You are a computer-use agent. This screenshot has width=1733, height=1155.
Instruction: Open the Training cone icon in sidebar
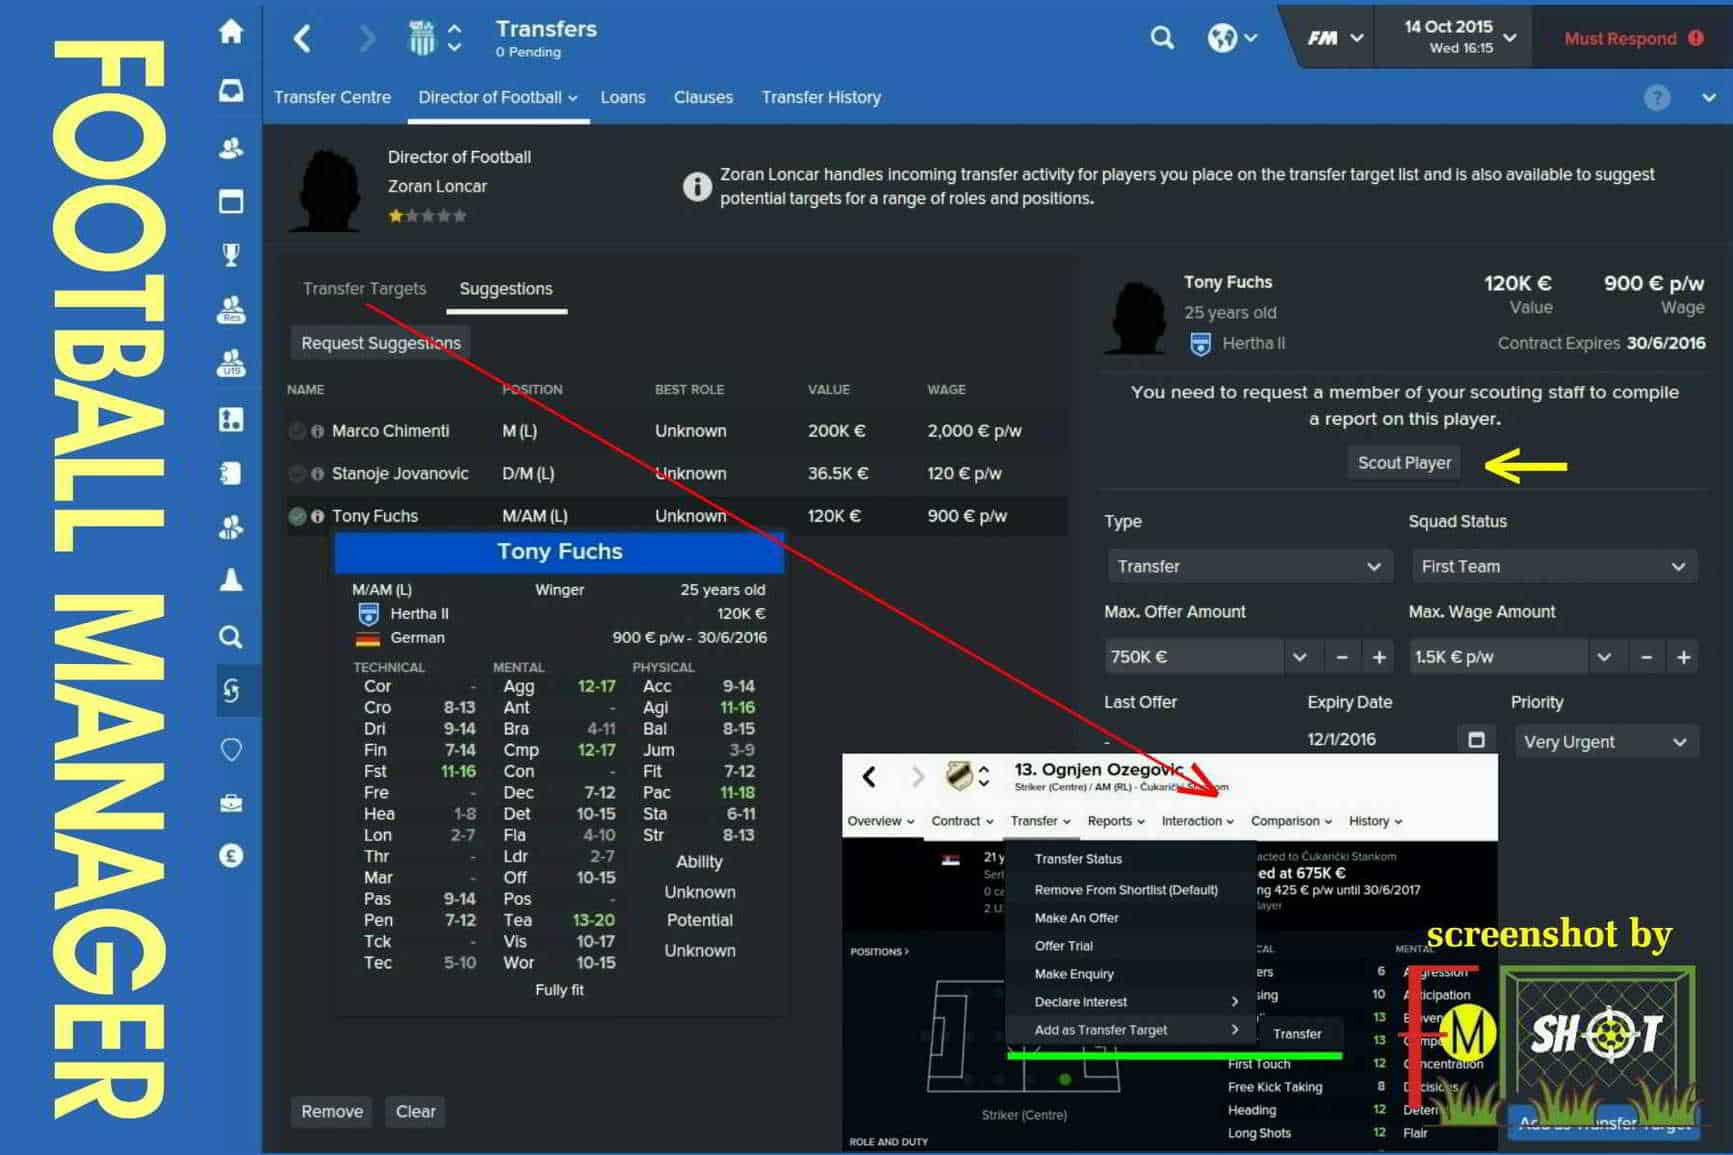(x=231, y=580)
